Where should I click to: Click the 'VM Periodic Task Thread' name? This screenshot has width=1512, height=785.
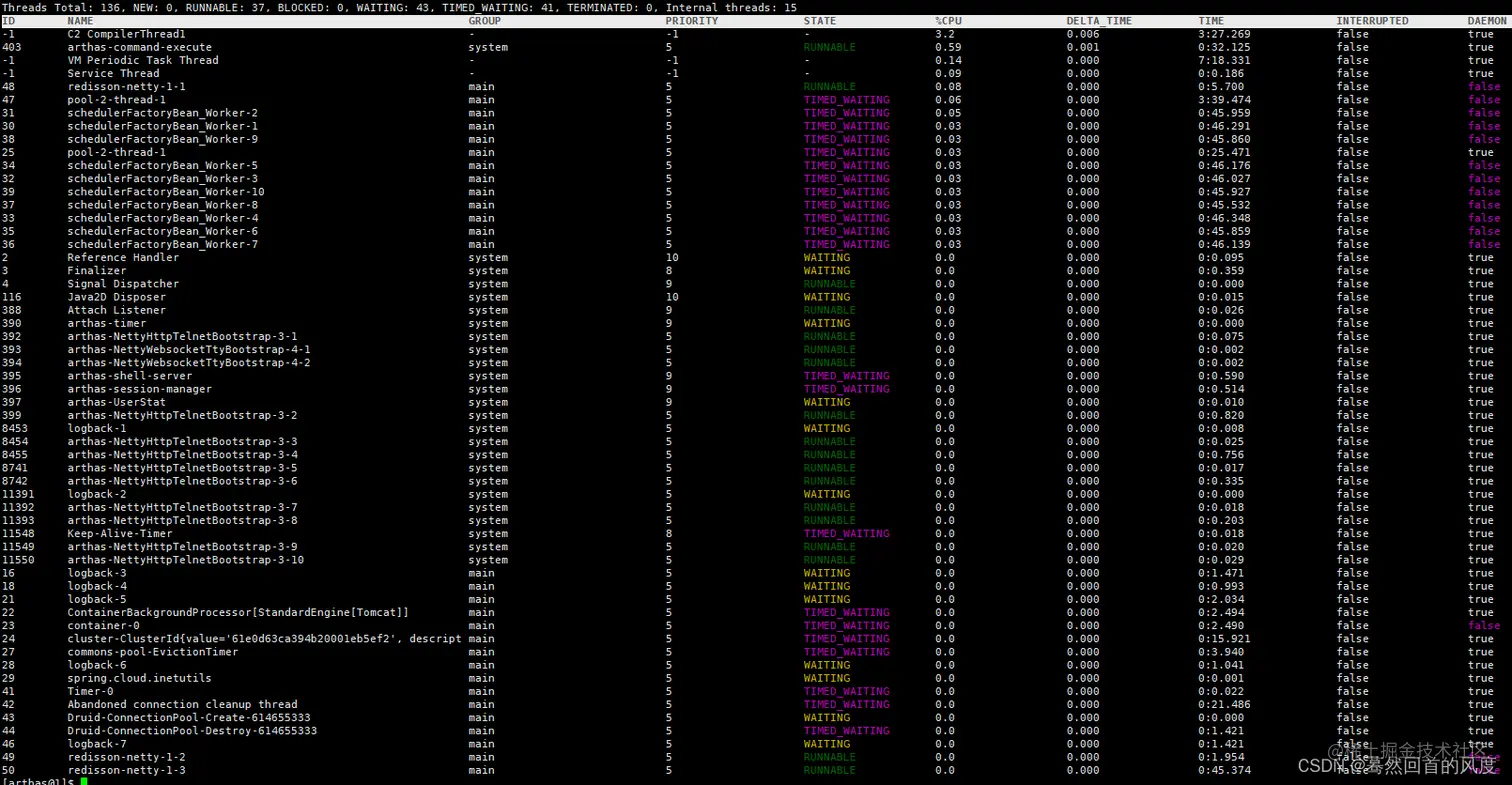[143, 60]
